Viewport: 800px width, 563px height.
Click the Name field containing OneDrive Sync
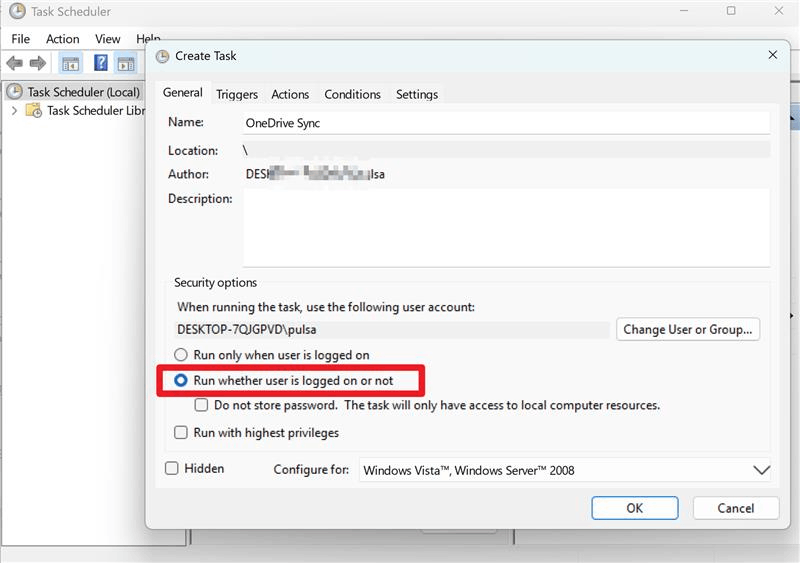(506, 123)
